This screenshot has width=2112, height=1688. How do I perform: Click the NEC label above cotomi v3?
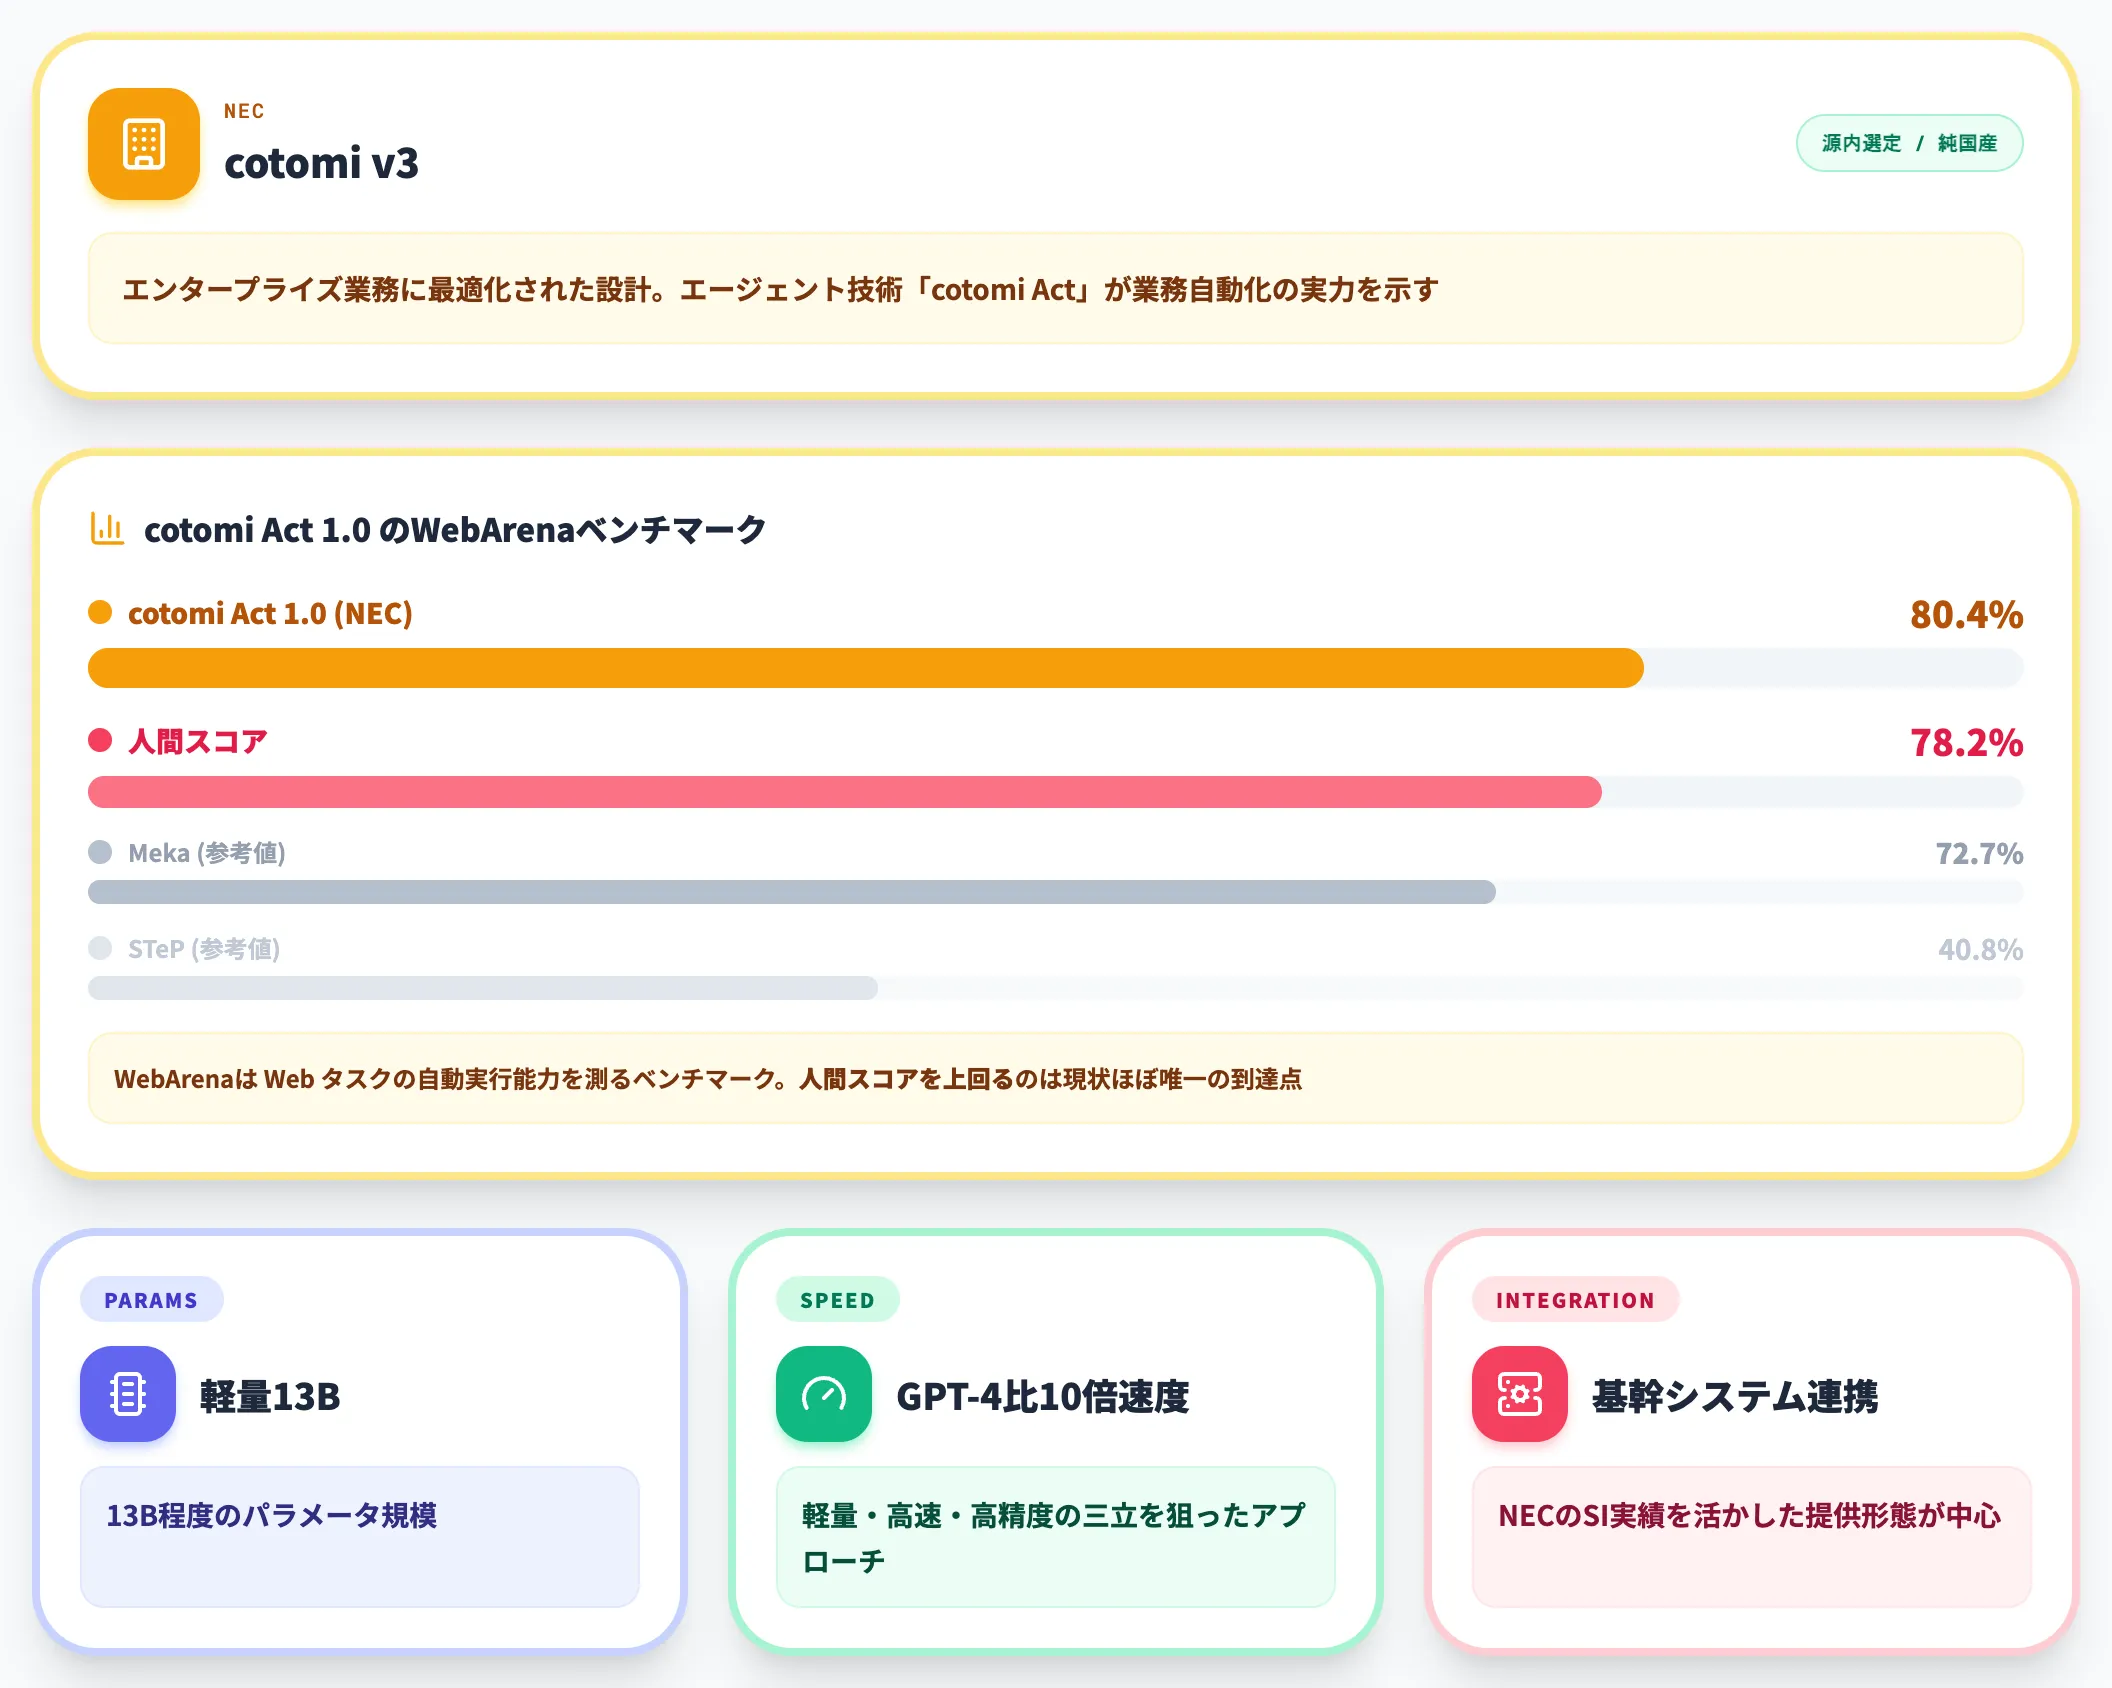click(x=244, y=111)
